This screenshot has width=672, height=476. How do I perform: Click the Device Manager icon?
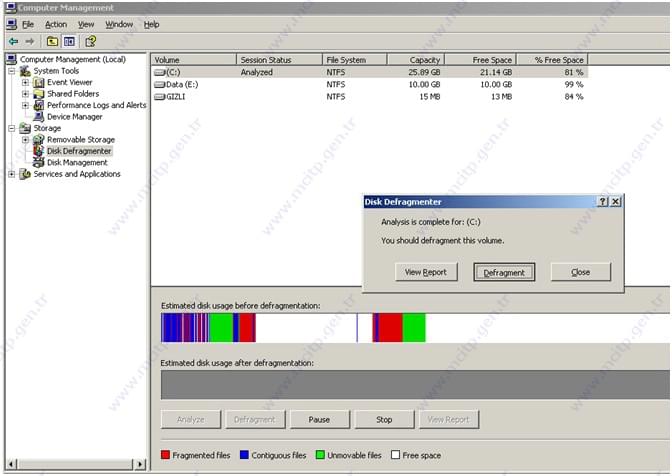(x=39, y=117)
